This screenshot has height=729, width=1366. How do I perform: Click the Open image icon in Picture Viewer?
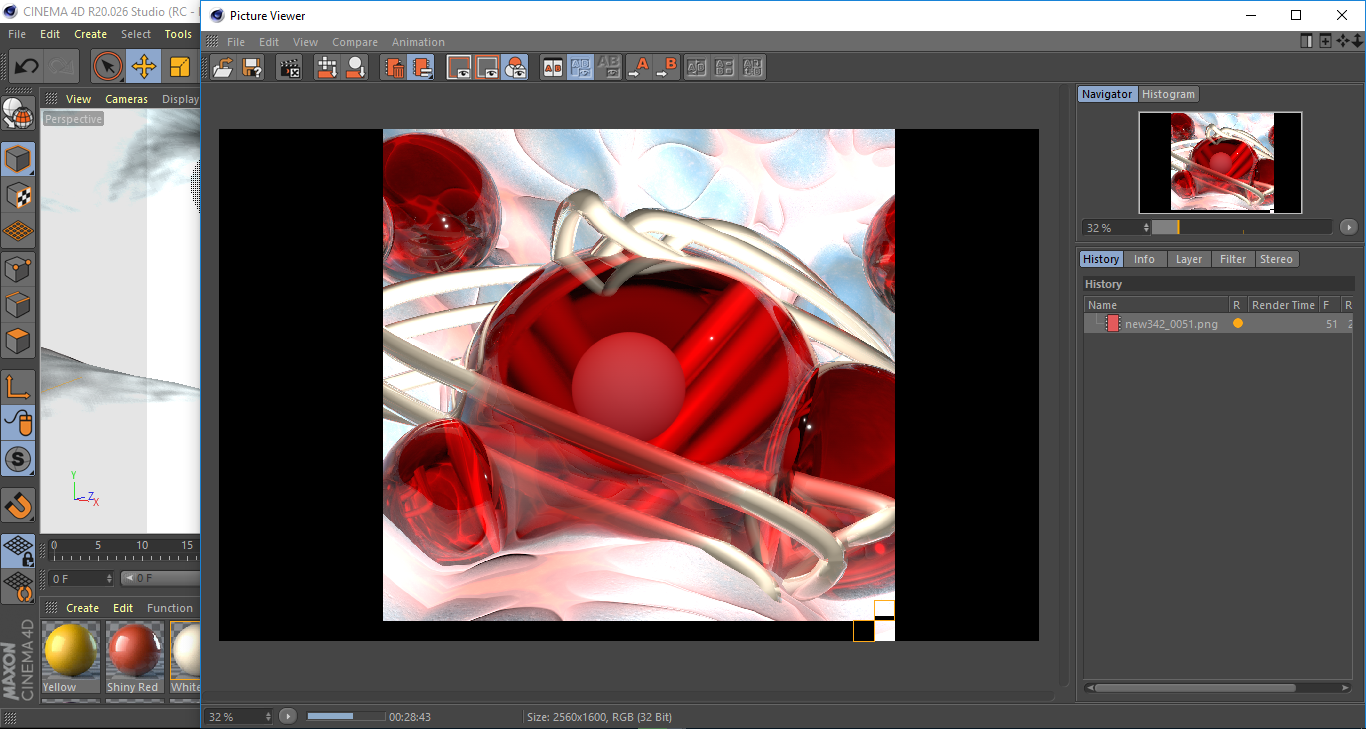click(x=223, y=67)
